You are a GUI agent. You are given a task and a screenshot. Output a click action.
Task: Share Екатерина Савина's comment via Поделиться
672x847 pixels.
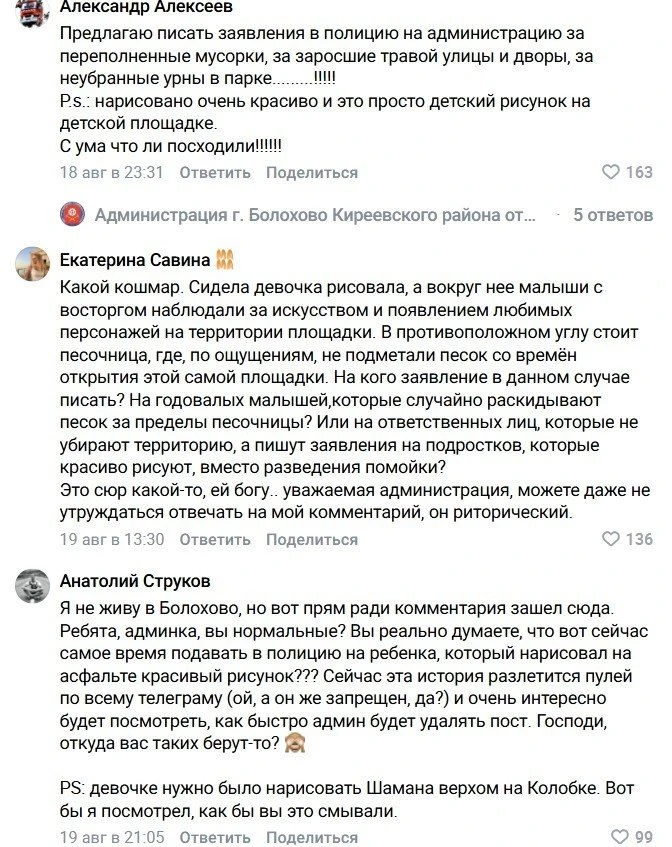(x=312, y=540)
